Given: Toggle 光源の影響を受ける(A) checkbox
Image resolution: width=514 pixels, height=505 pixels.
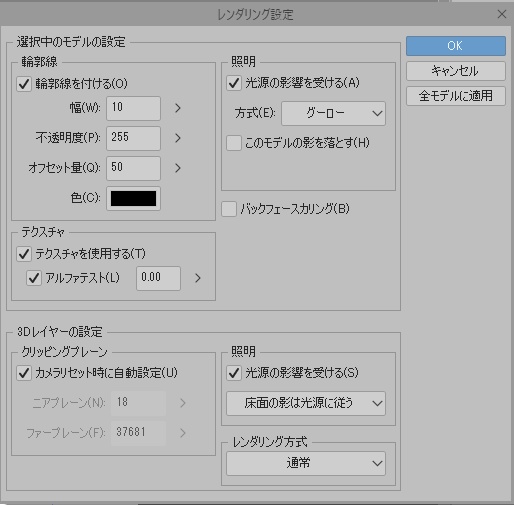Looking at the screenshot, I should pos(234,83).
